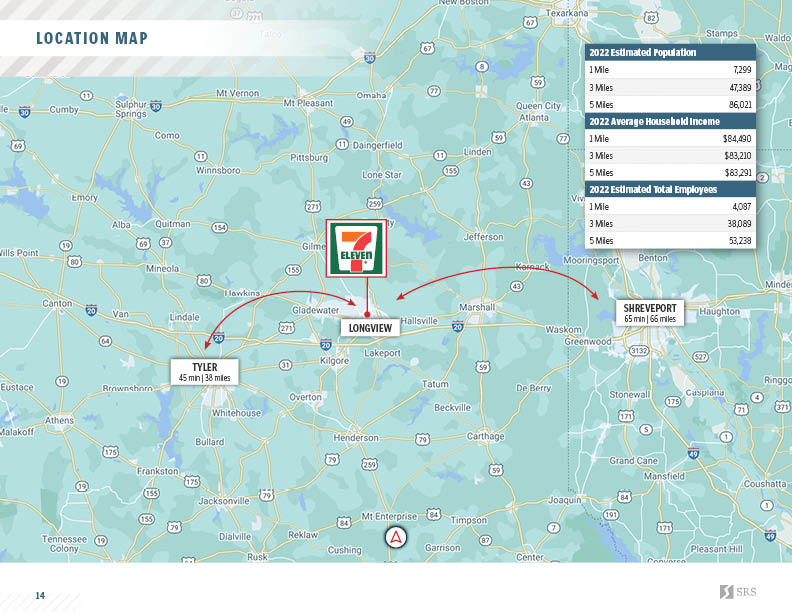Click the Greenwood town label
Viewport: 792px width, 612px height.
coord(588,341)
